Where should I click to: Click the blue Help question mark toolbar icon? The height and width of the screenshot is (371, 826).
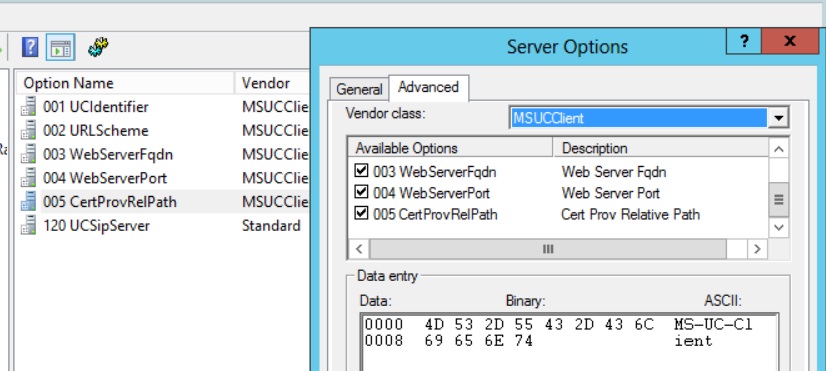30,47
